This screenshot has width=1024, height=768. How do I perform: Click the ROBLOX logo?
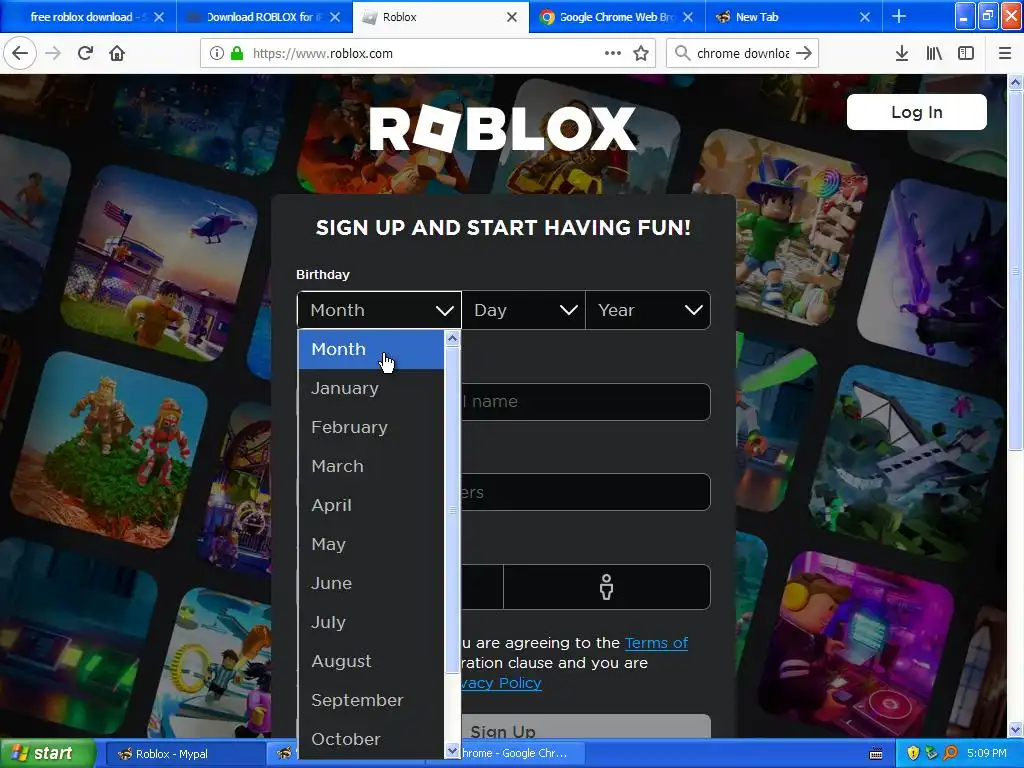tap(503, 128)
